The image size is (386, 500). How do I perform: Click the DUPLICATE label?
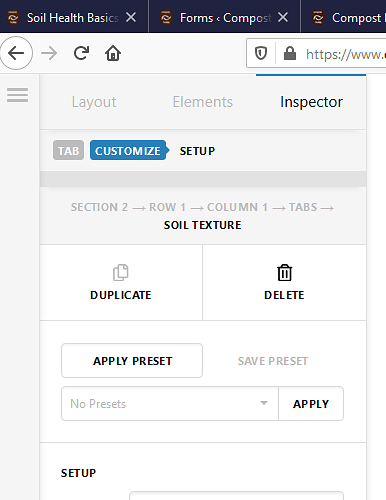(121, 295)
